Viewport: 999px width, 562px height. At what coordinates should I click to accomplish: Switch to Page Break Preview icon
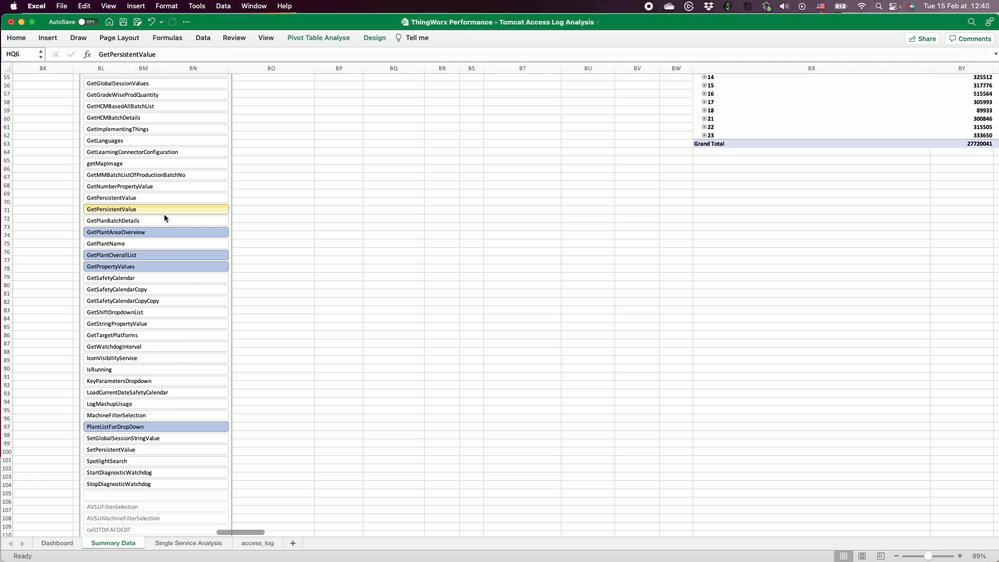[x=880, y=556]
